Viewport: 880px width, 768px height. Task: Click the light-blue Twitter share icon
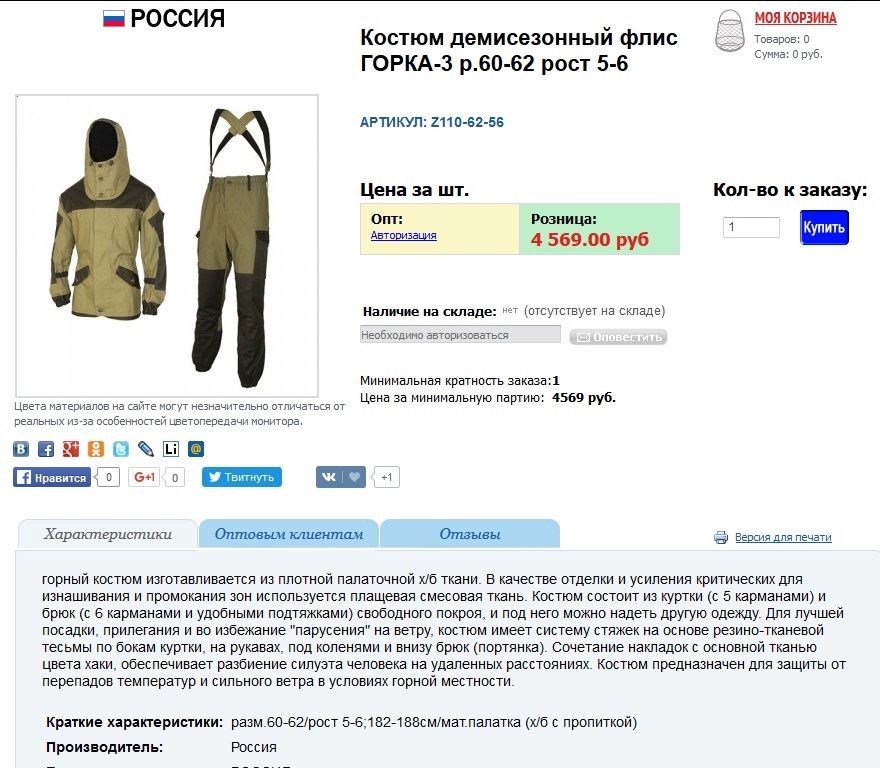121,449
